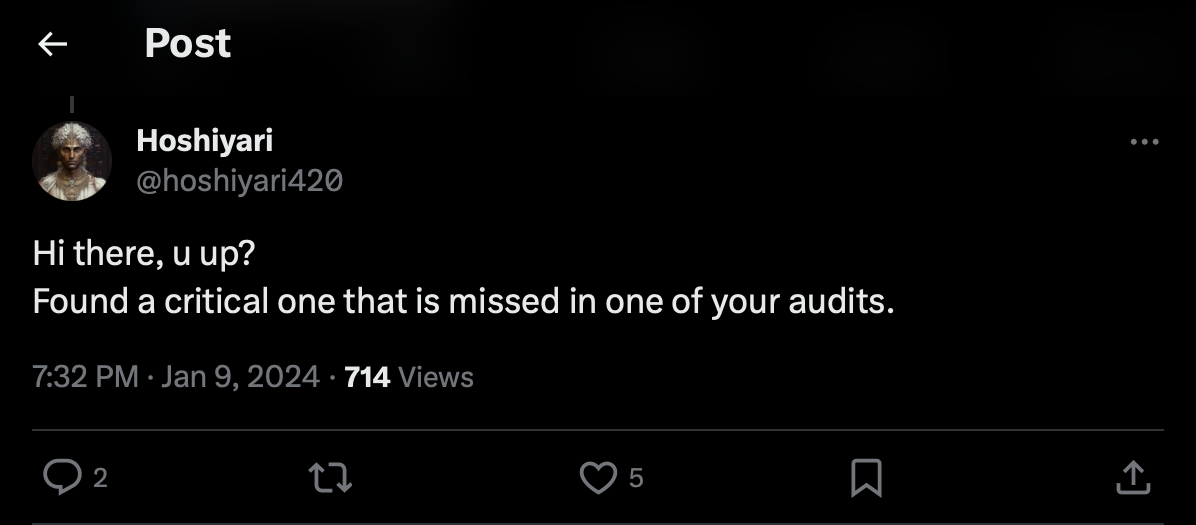The width and height of the screenshot is (1196, 525).
Task: Click the Jan 9, 2024 date
Action: coord(240,377)
